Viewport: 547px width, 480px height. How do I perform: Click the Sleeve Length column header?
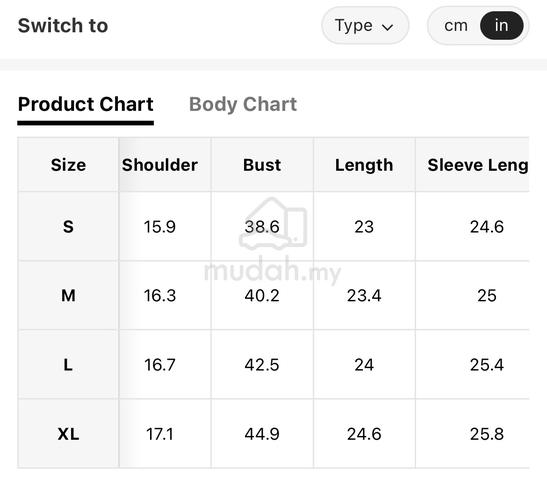pyautogui.click(x=478, y=165)
